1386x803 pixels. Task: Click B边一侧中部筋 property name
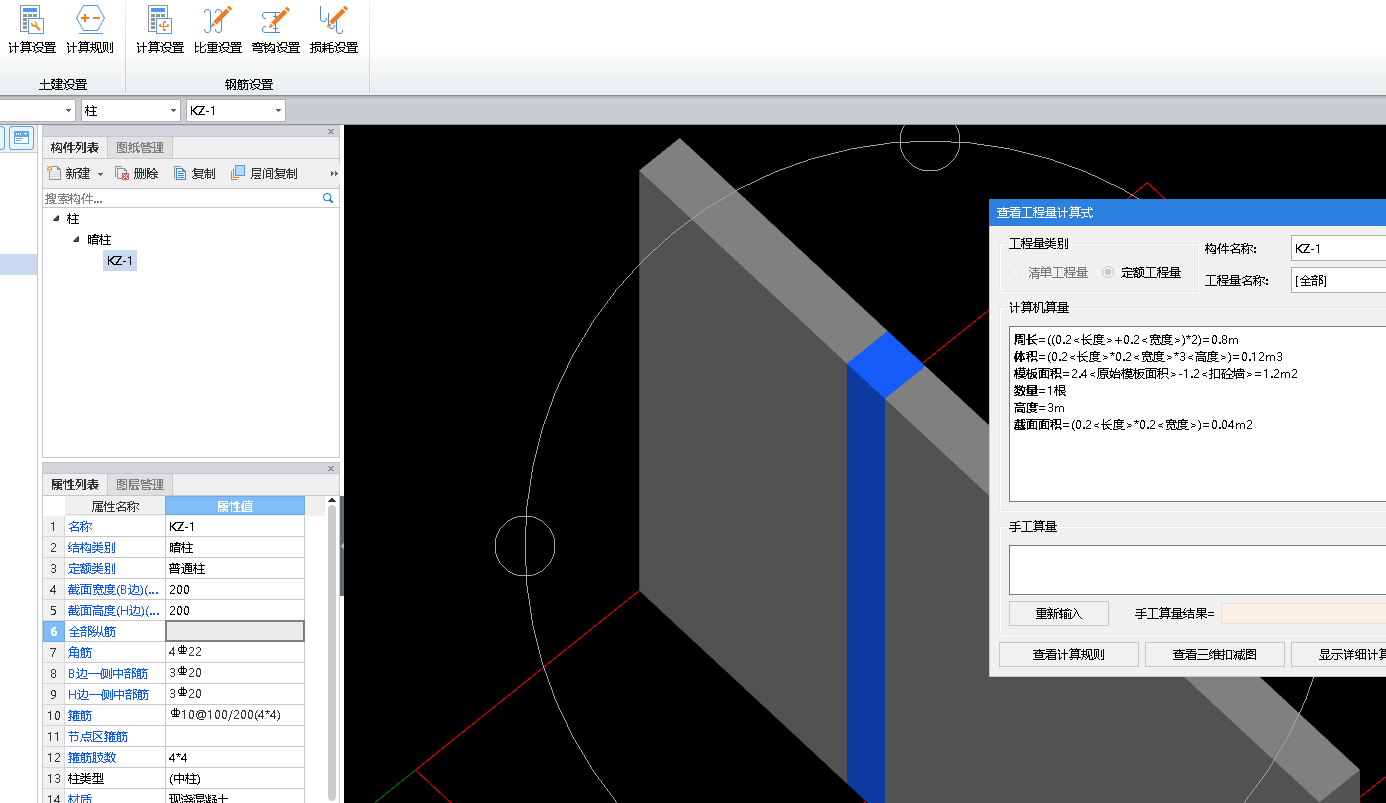pyautogui.click(x=114, y=673)
